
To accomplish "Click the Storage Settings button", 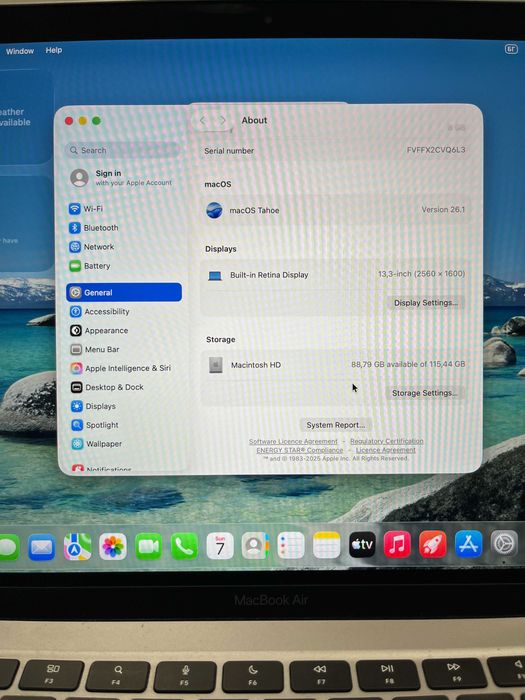I will pos(424,393).
